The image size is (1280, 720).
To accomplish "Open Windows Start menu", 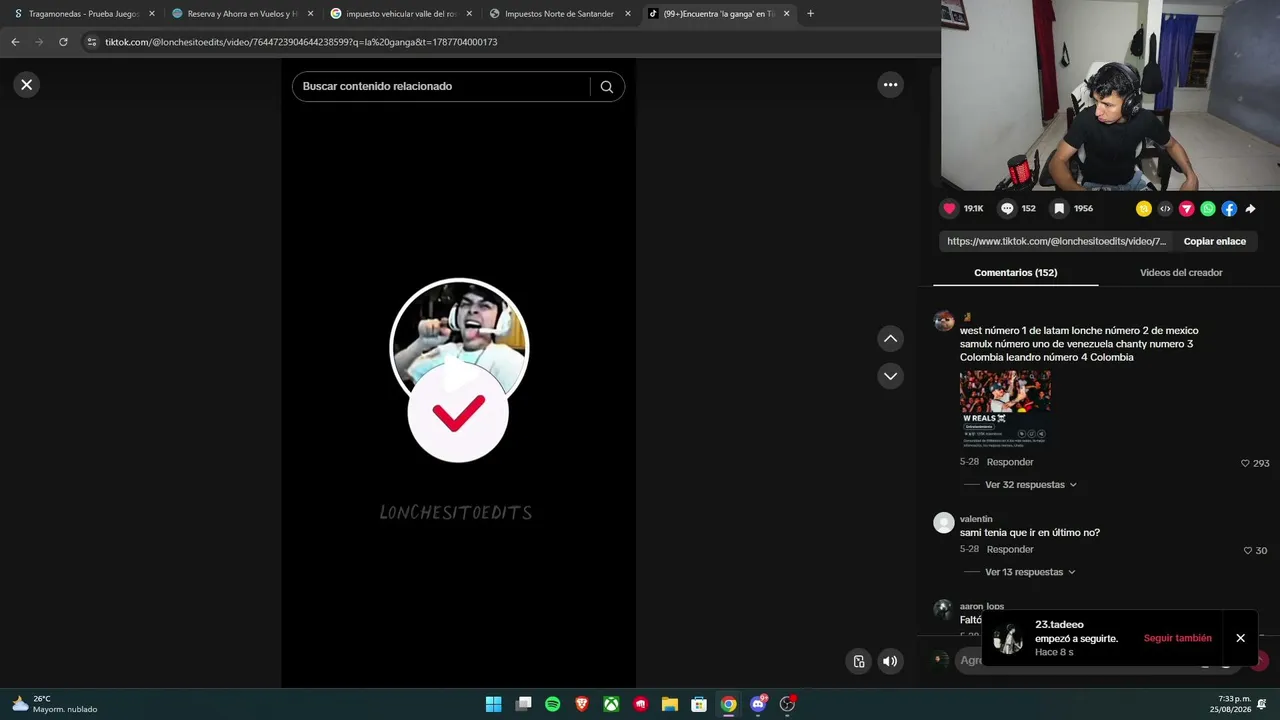I will click(493, 704).
